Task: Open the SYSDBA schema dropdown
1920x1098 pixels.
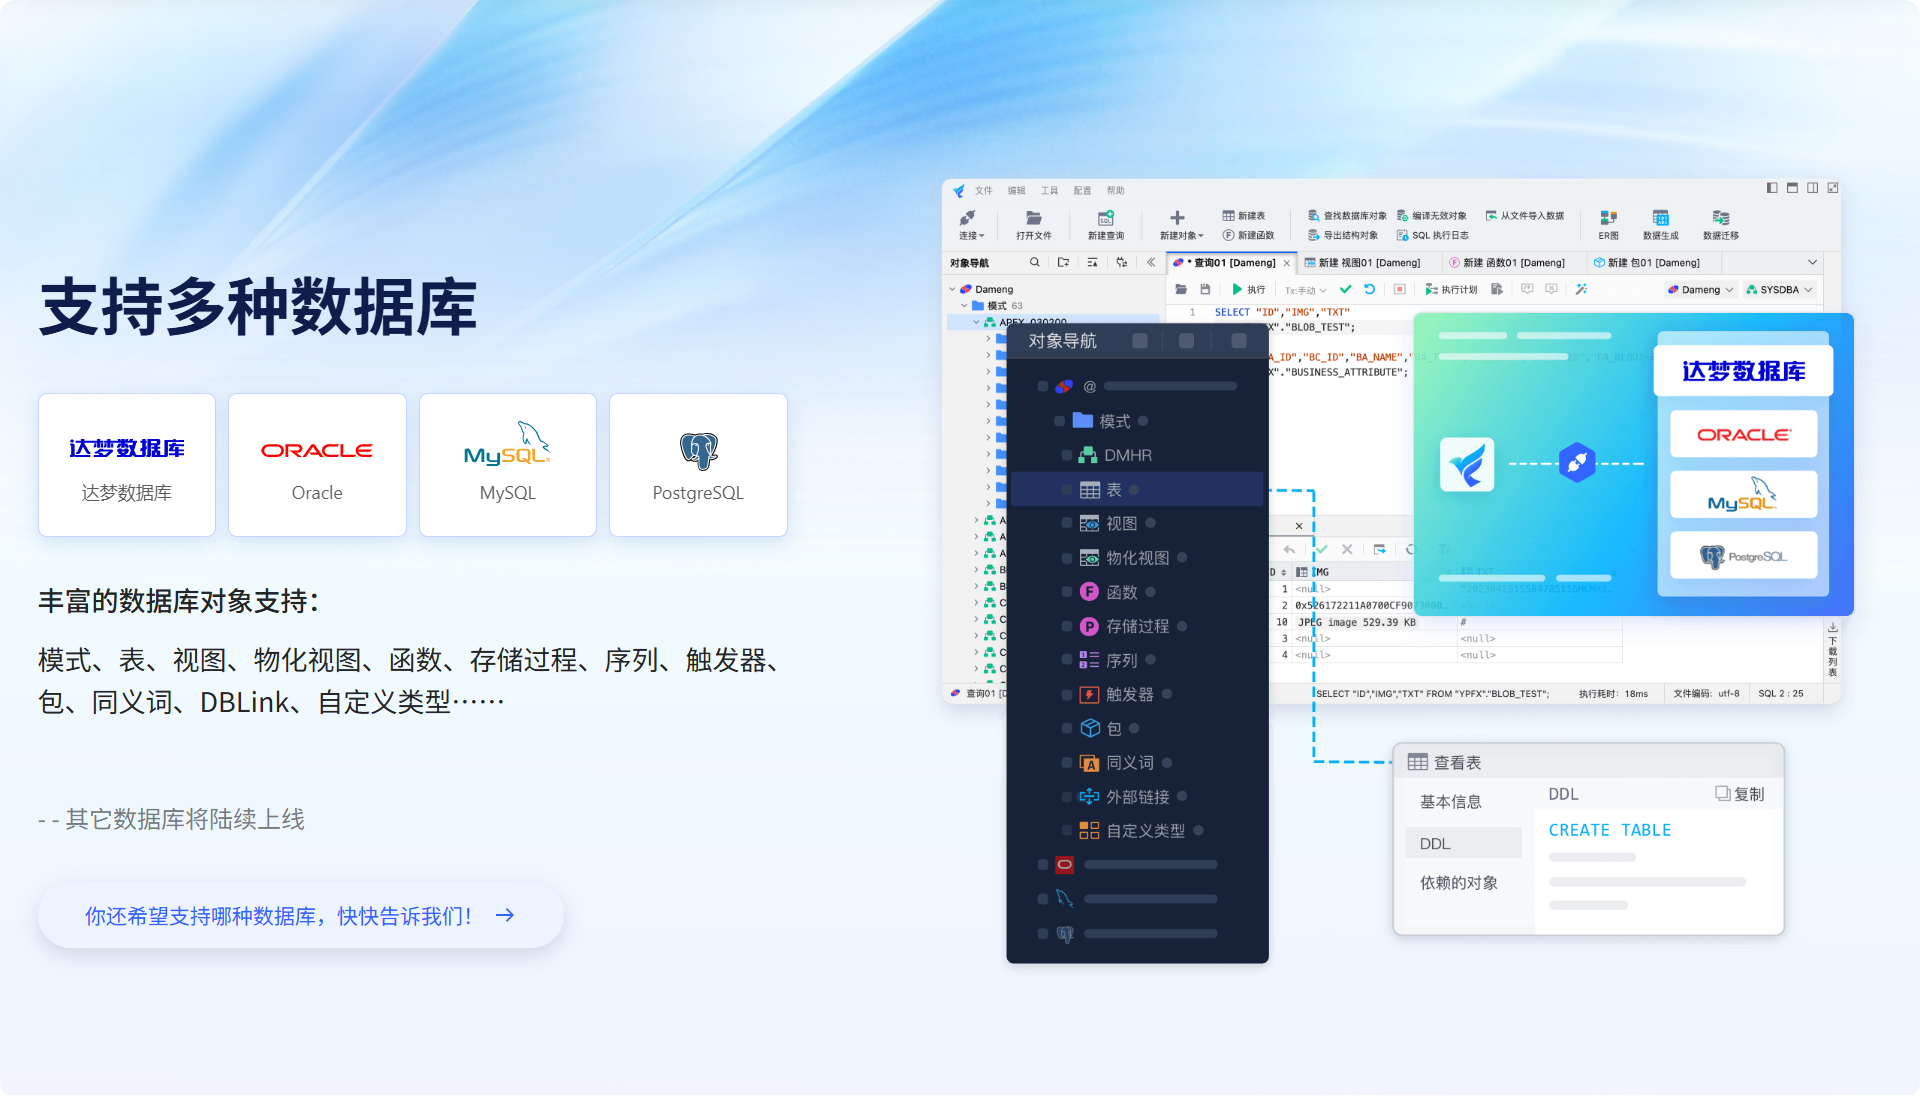Action: (1779, 290)
